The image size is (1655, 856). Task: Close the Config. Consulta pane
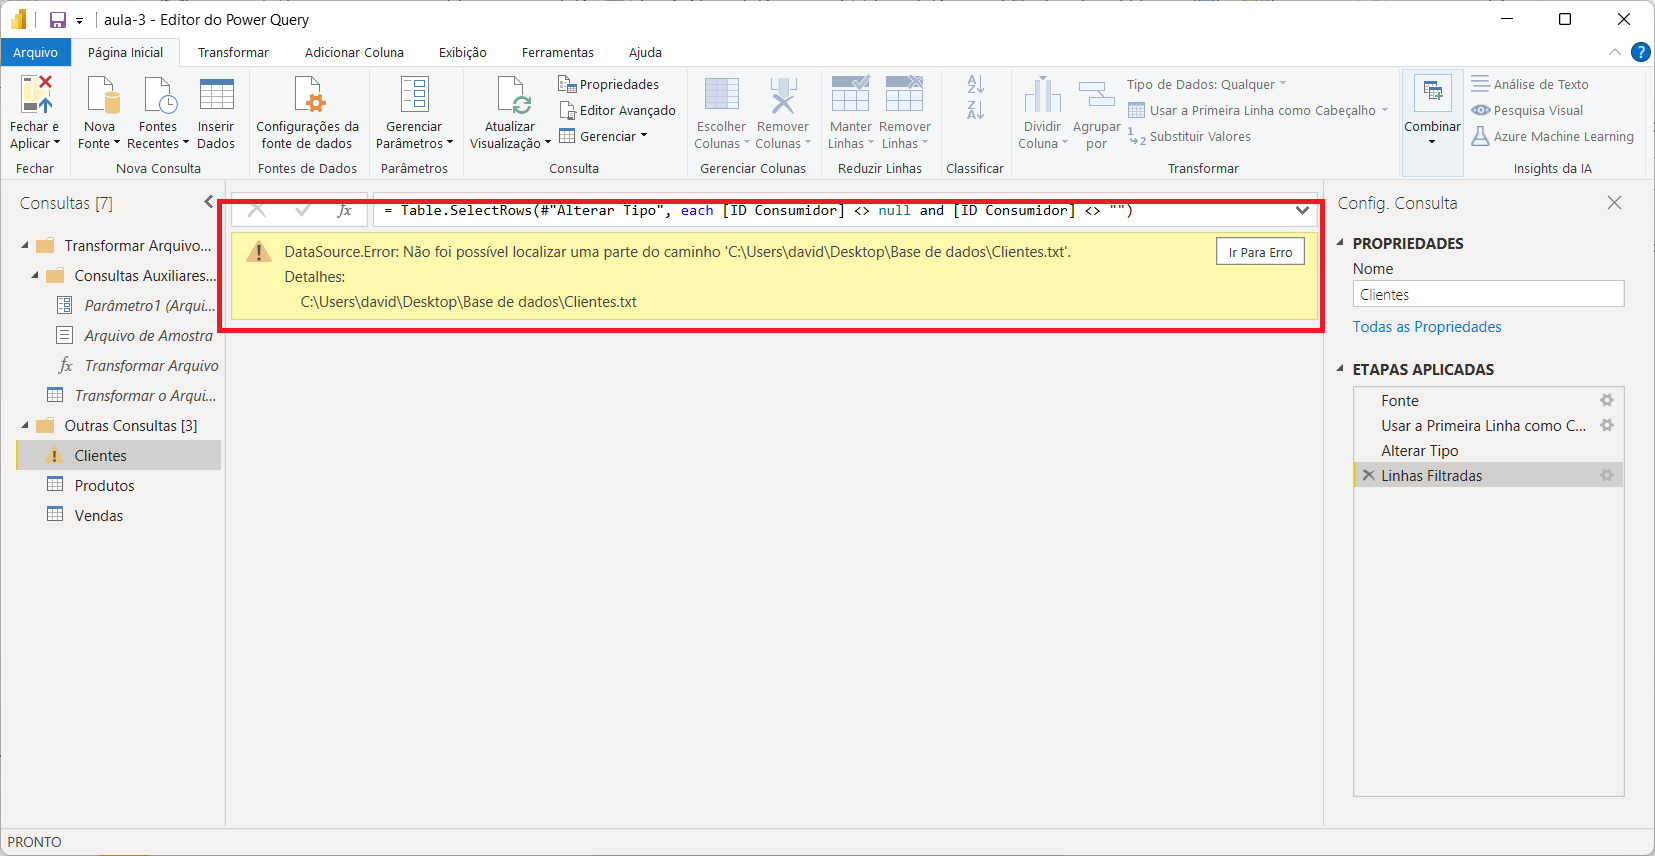pyautogui.click(x=1614, y=202)
